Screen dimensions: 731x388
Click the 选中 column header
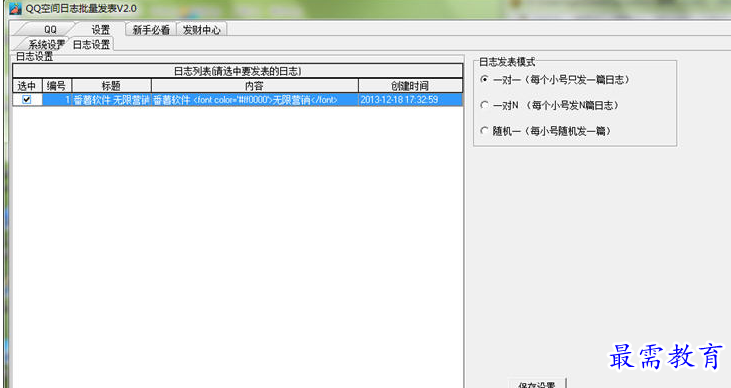click(27, 86)
